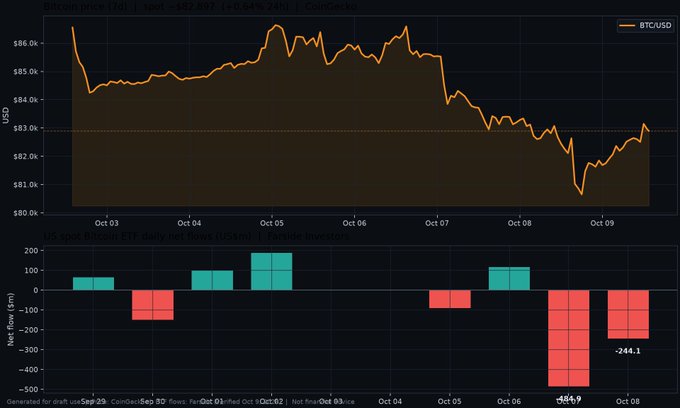The width and height of the screenshot is (680, 408).
Task: Click the largest red outflow bar on Oct 07
Action: coord(569,338)
